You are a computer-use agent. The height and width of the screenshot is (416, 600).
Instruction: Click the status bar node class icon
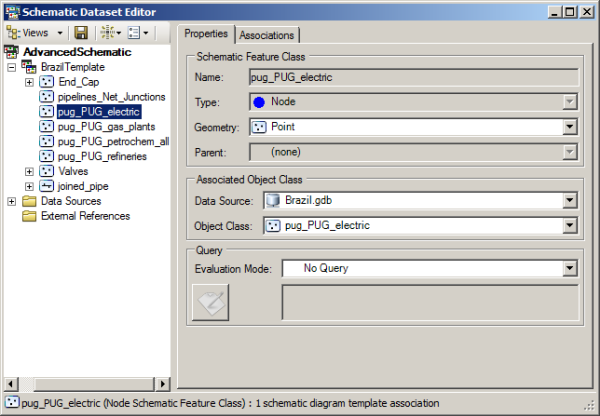12,402
